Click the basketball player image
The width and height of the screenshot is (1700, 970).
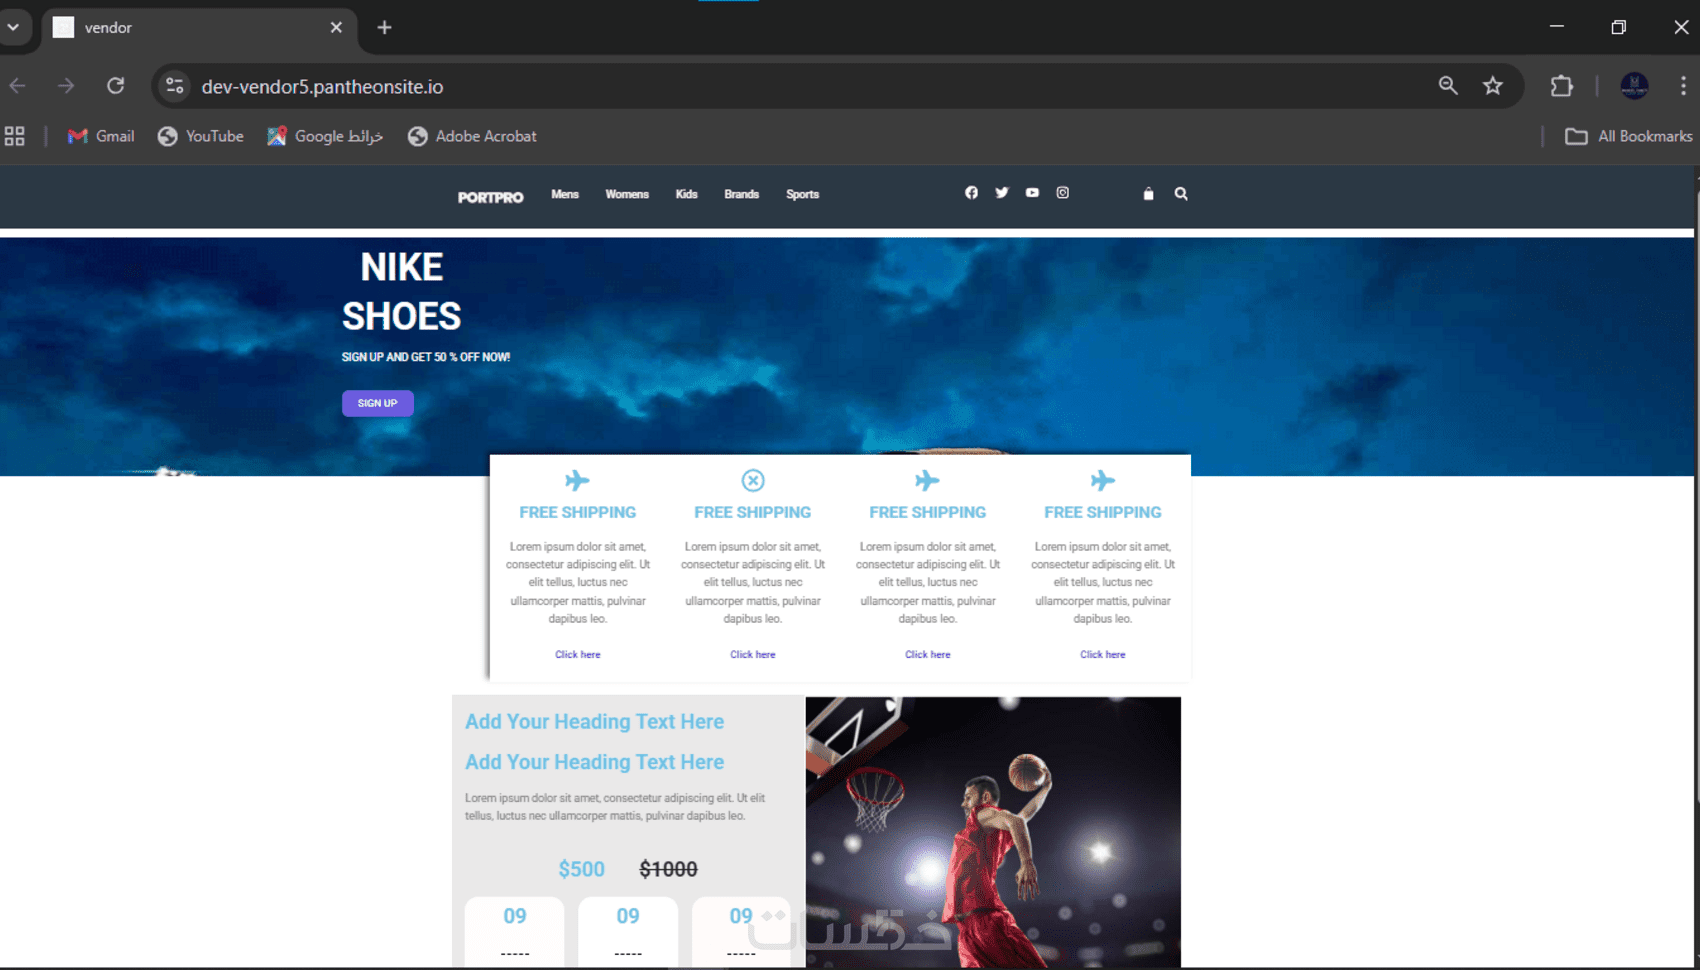(993, 832)
